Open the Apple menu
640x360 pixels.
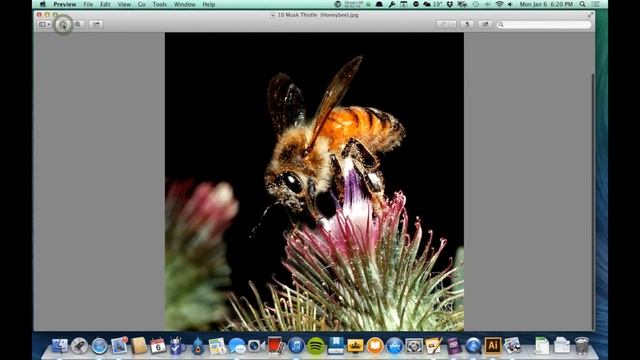(43, 4)
